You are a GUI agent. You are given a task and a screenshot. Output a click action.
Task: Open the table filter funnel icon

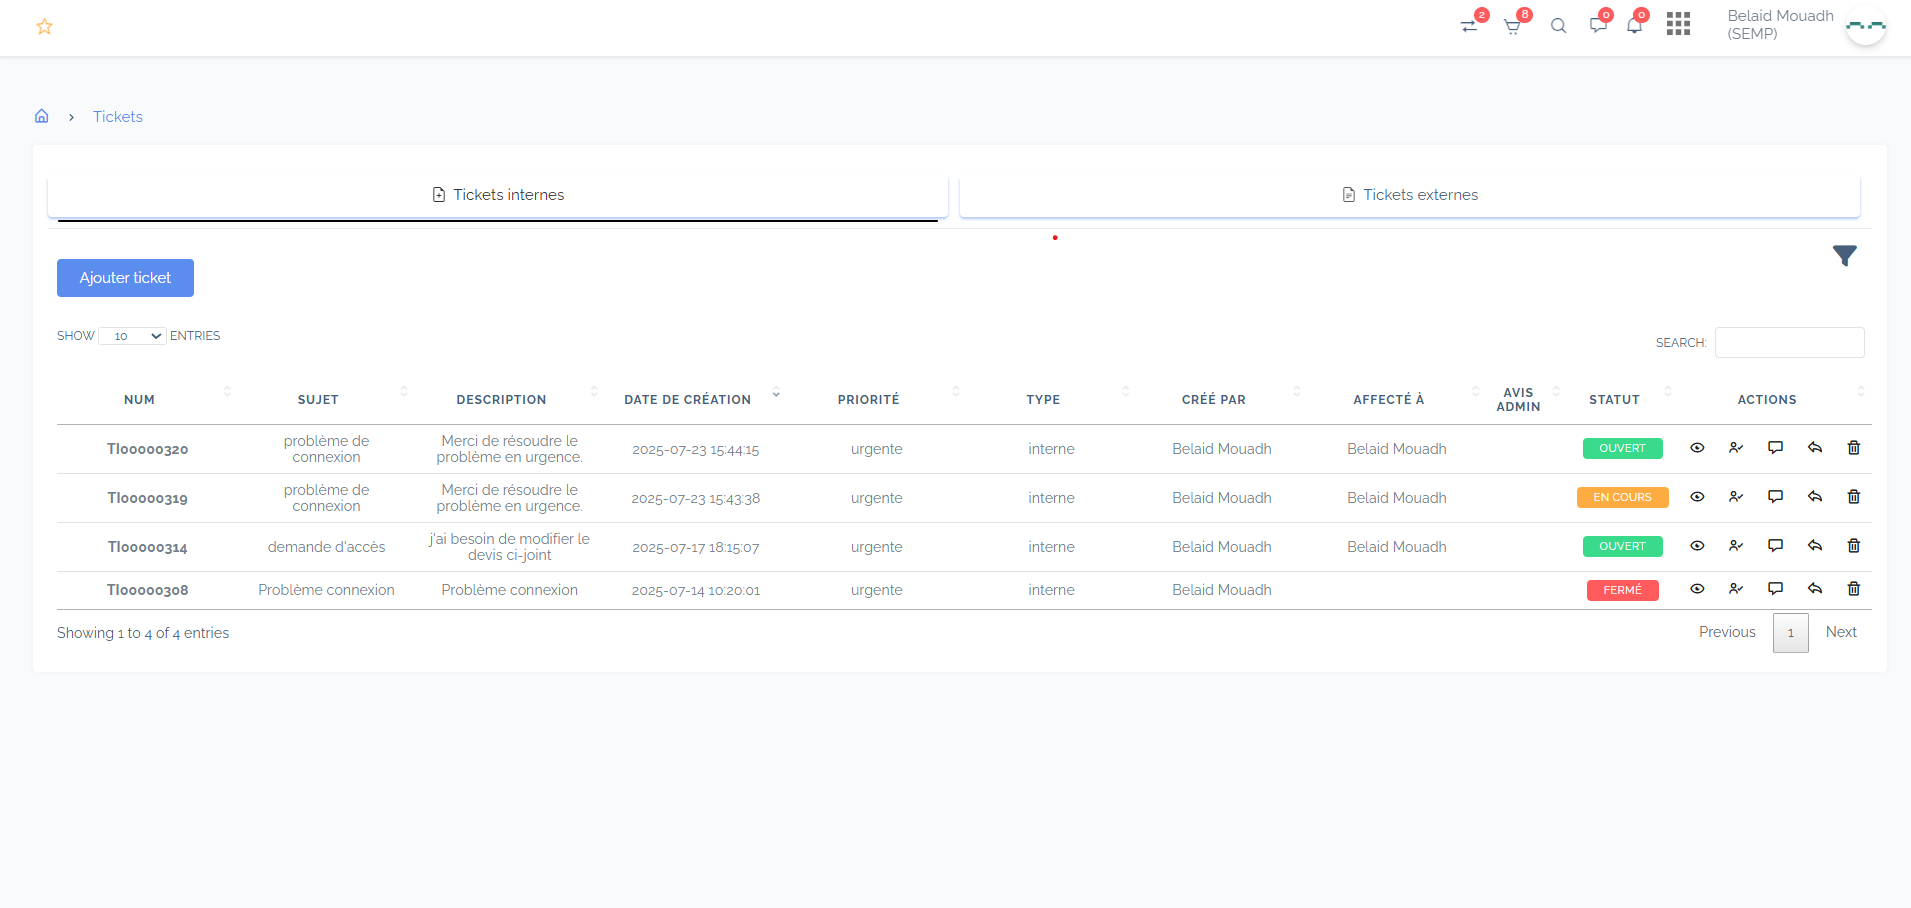(1844, 256)
